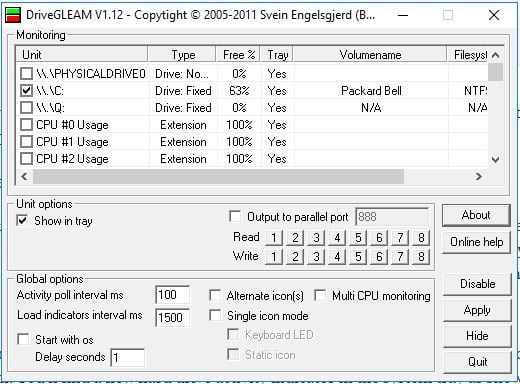This screenshot has width=520, height=384.
Task: Click the horizontal scroll left arrow
Action: point(24,176)
